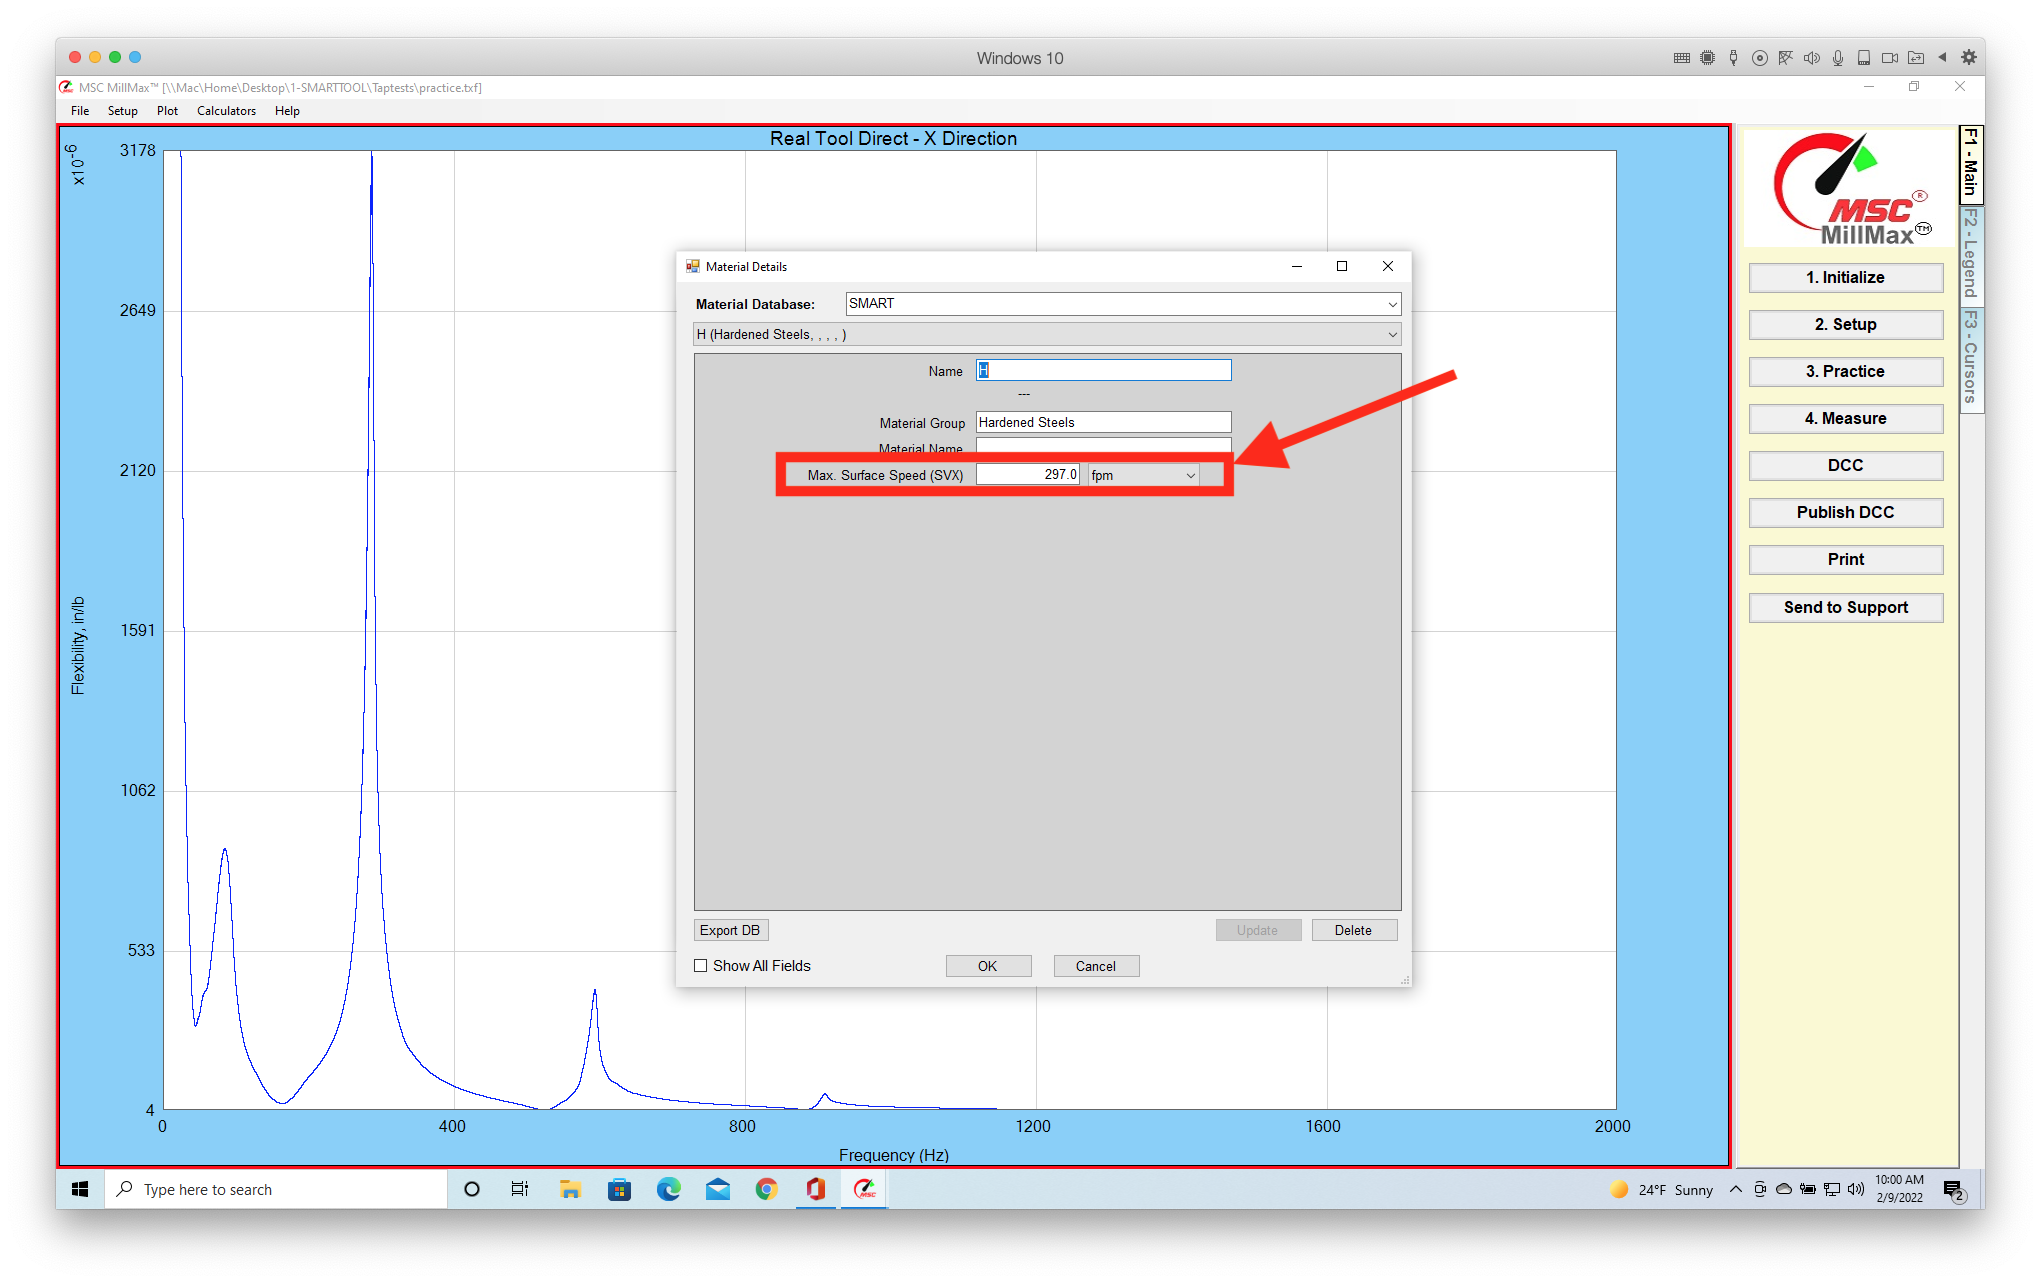Open File Explorer from the taskbar
Image resolution: width=2041 pixels, height=1283 pixels.
tap(570, 1189)
